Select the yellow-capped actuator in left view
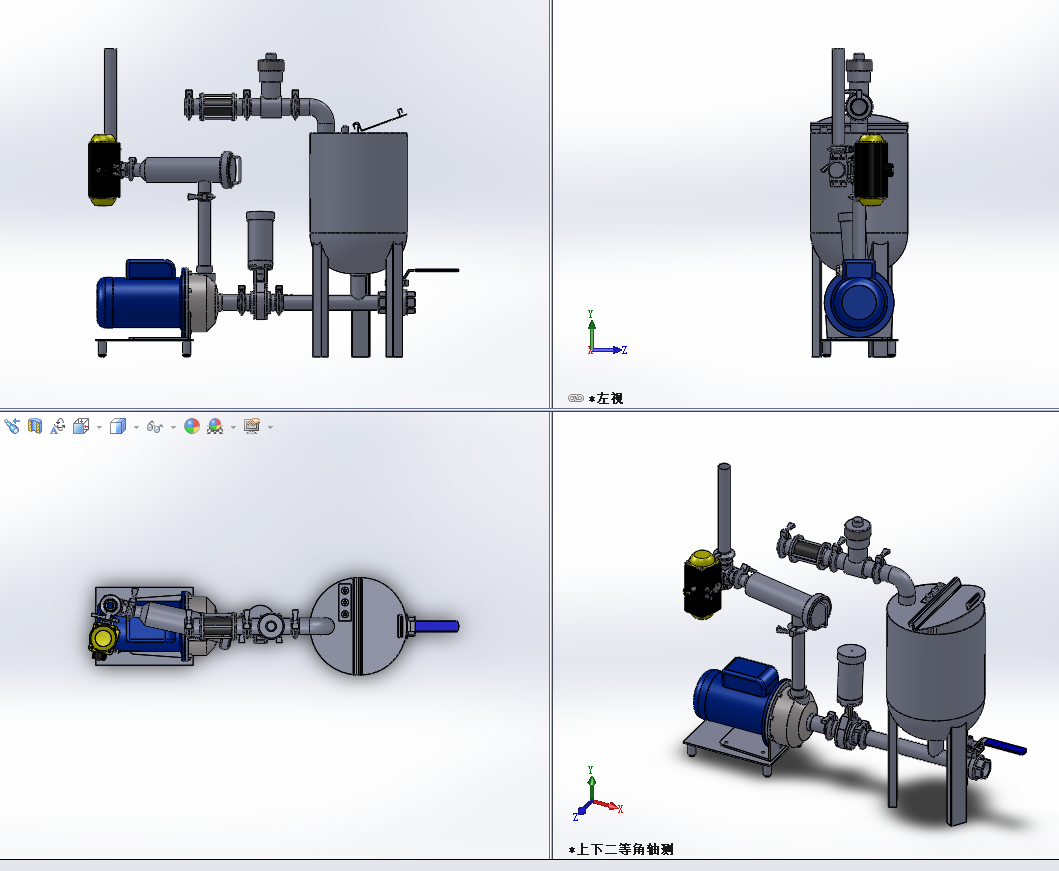Image resolution: width=1059 pixels, height=871 pixels. (872, 169)
